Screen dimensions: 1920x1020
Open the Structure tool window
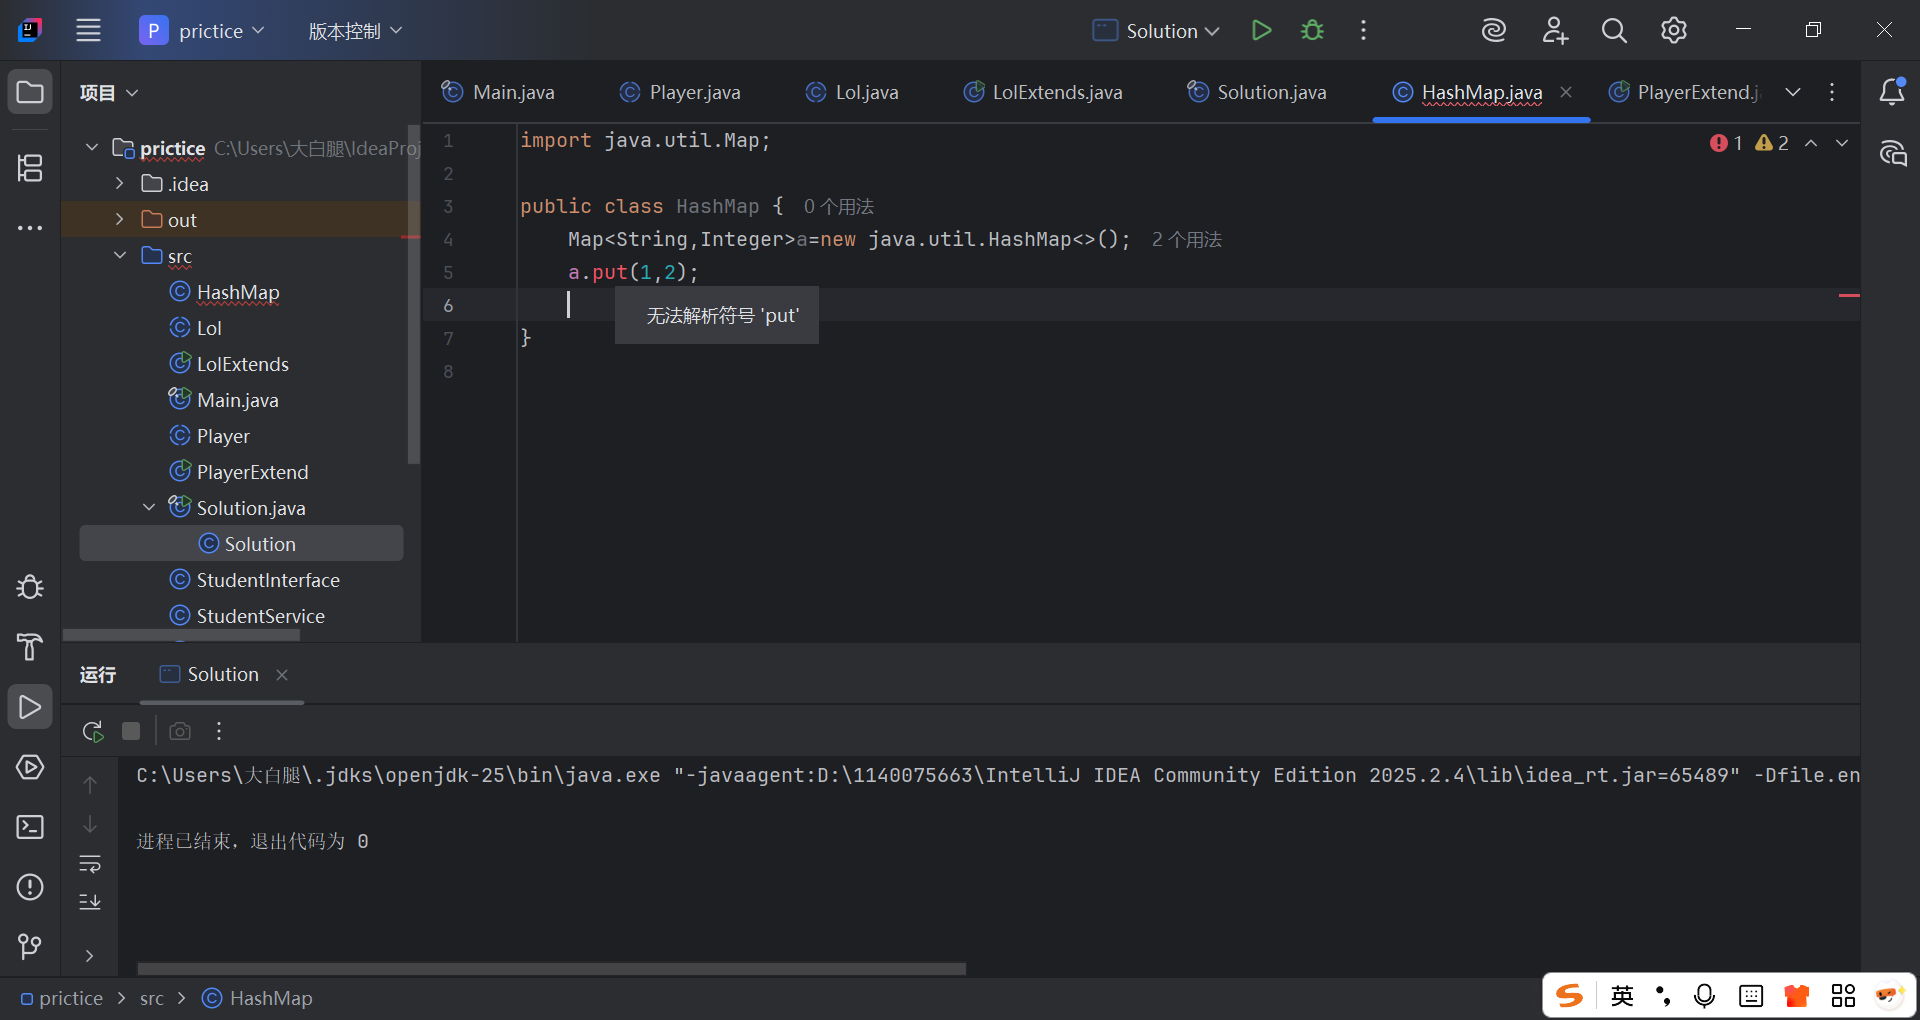[x=30, y=168]
